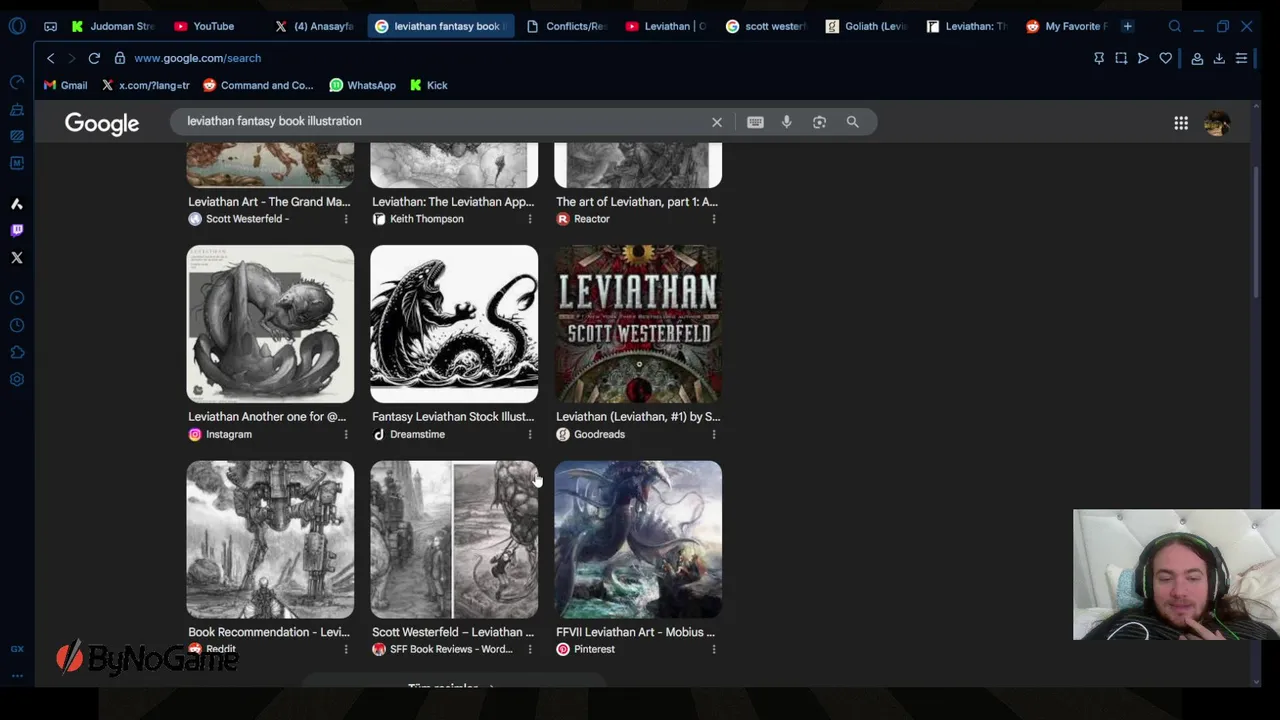The width and height of the screenshot is (1280, 720).
Task: Take a snapshot of the page
Action: 1121,58
